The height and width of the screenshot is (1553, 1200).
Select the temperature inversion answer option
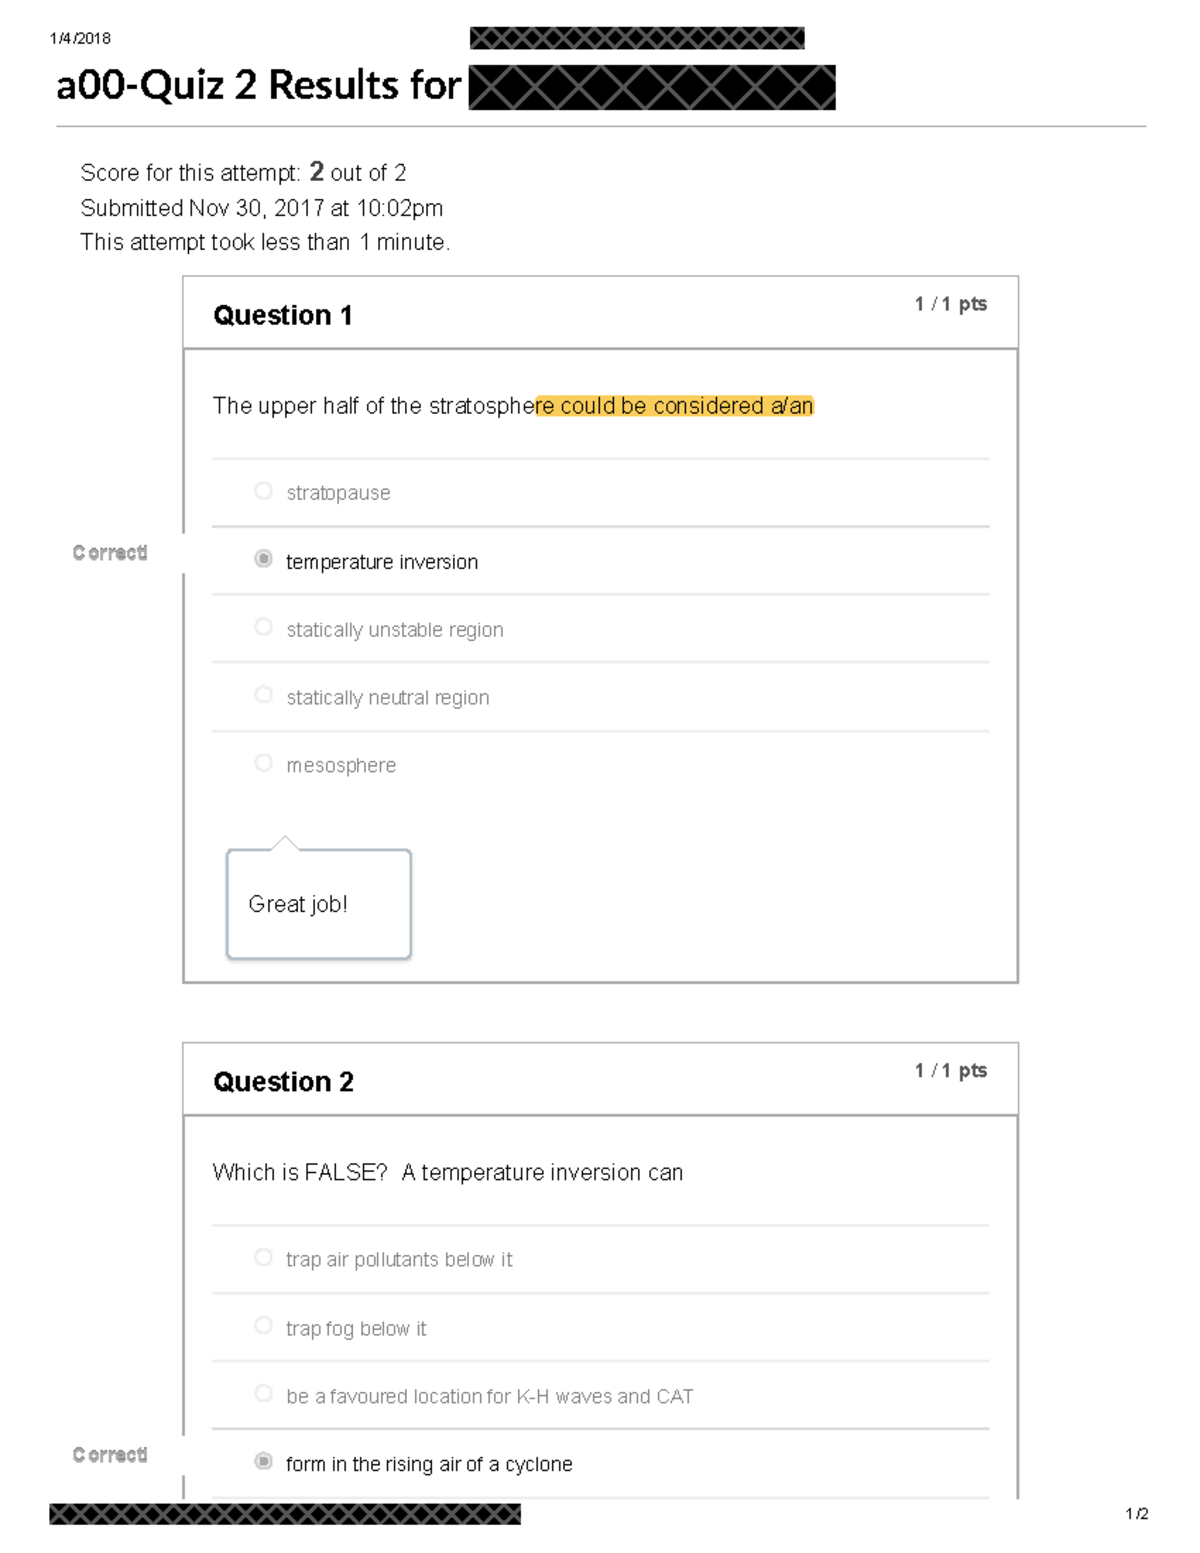(x=263, y=559)
